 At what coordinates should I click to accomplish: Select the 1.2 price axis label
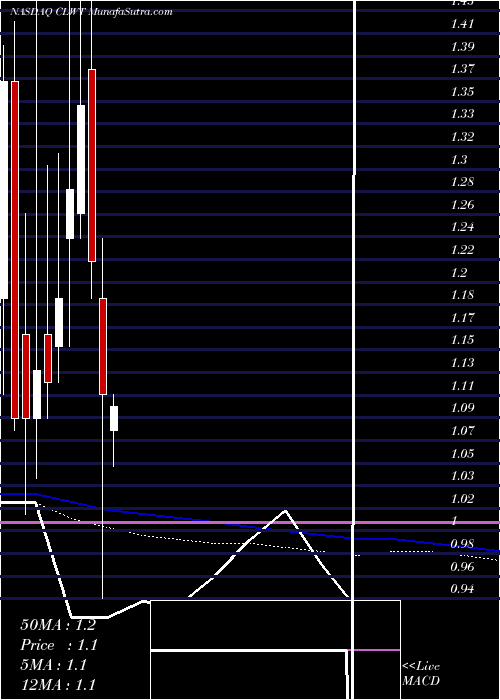(459, 273)
